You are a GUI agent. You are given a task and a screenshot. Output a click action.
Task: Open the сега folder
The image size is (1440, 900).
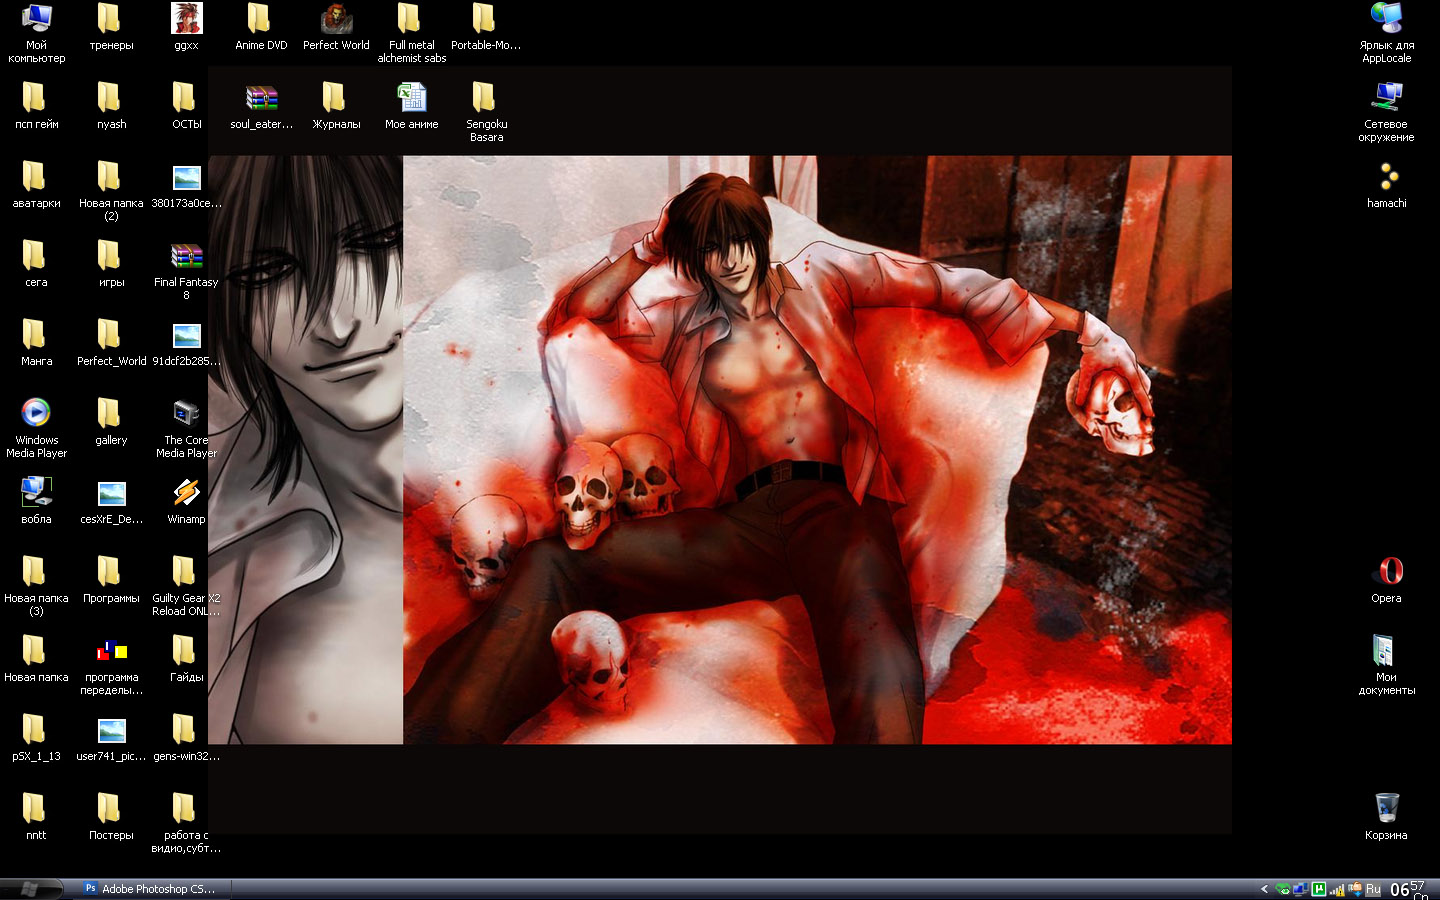(x=36, y=264)
